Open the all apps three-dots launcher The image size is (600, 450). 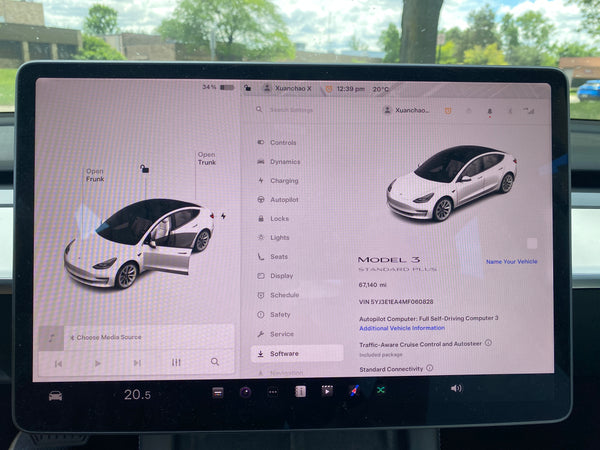tap(272, 392)
